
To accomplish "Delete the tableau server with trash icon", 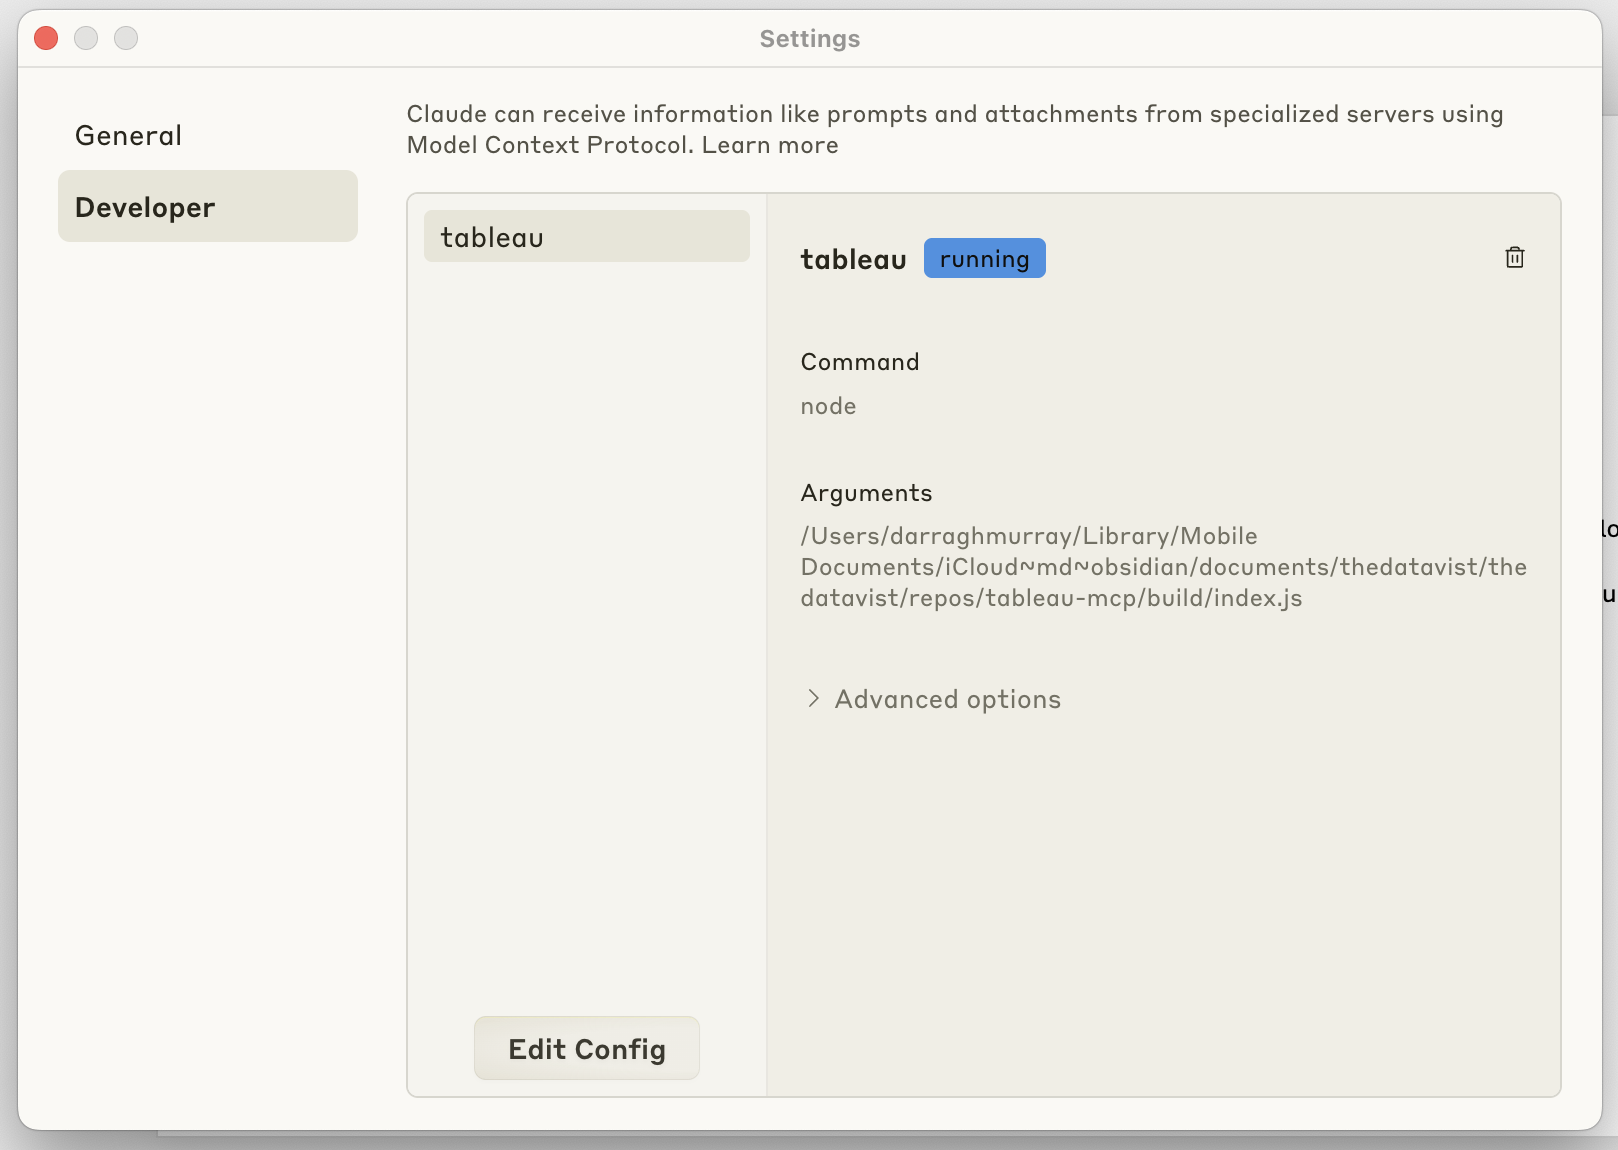I will pos(1514,258).
